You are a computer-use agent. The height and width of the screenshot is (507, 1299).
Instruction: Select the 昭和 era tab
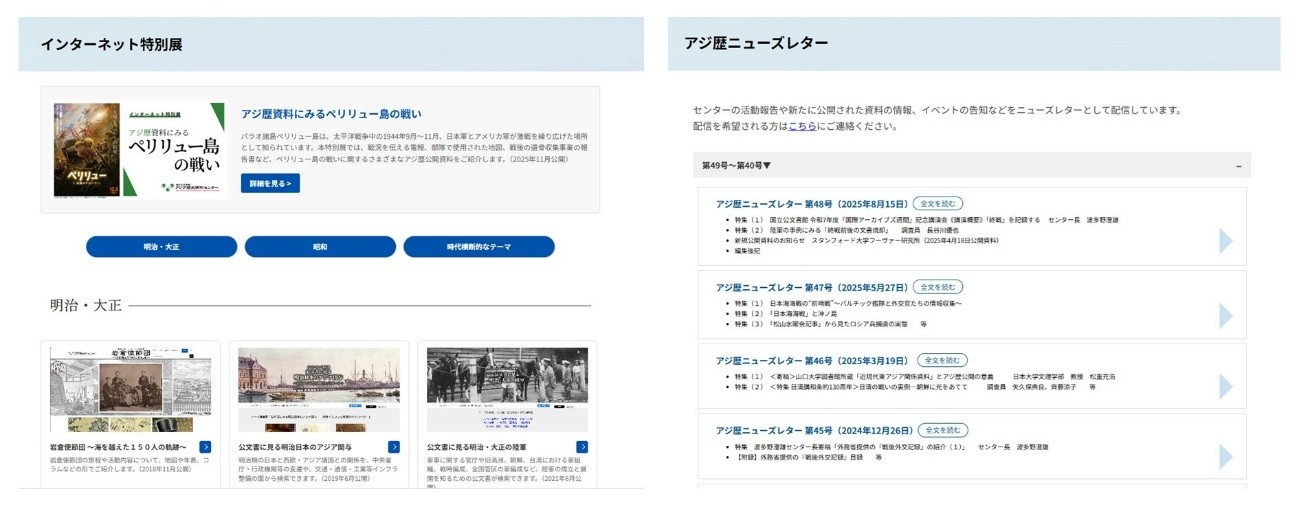(x=320, y=247)
